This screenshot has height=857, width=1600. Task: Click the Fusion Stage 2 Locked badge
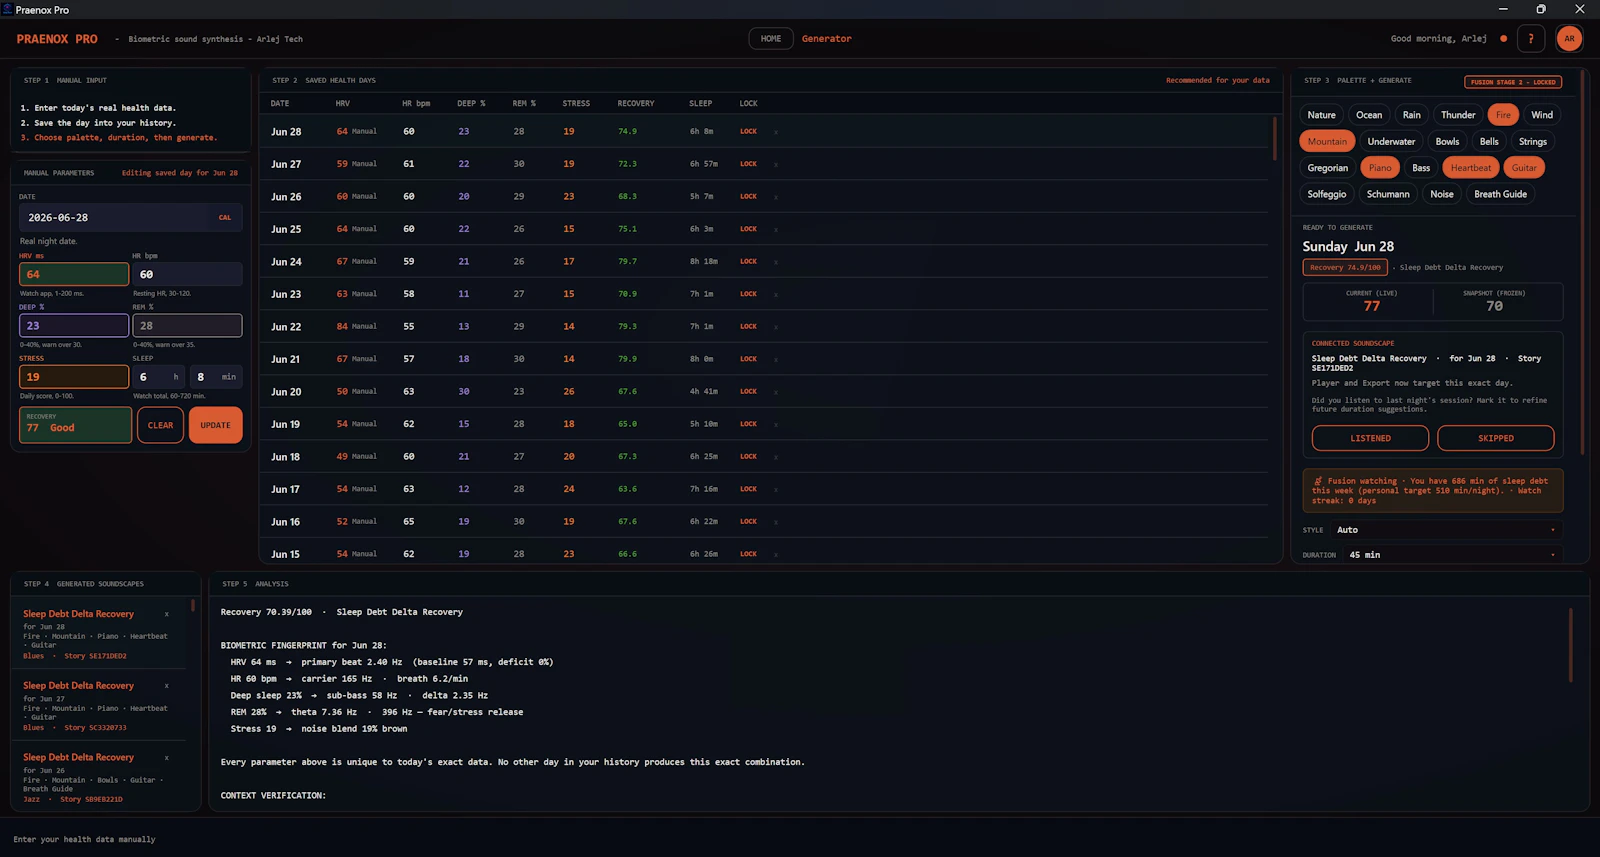[1513, 82]
